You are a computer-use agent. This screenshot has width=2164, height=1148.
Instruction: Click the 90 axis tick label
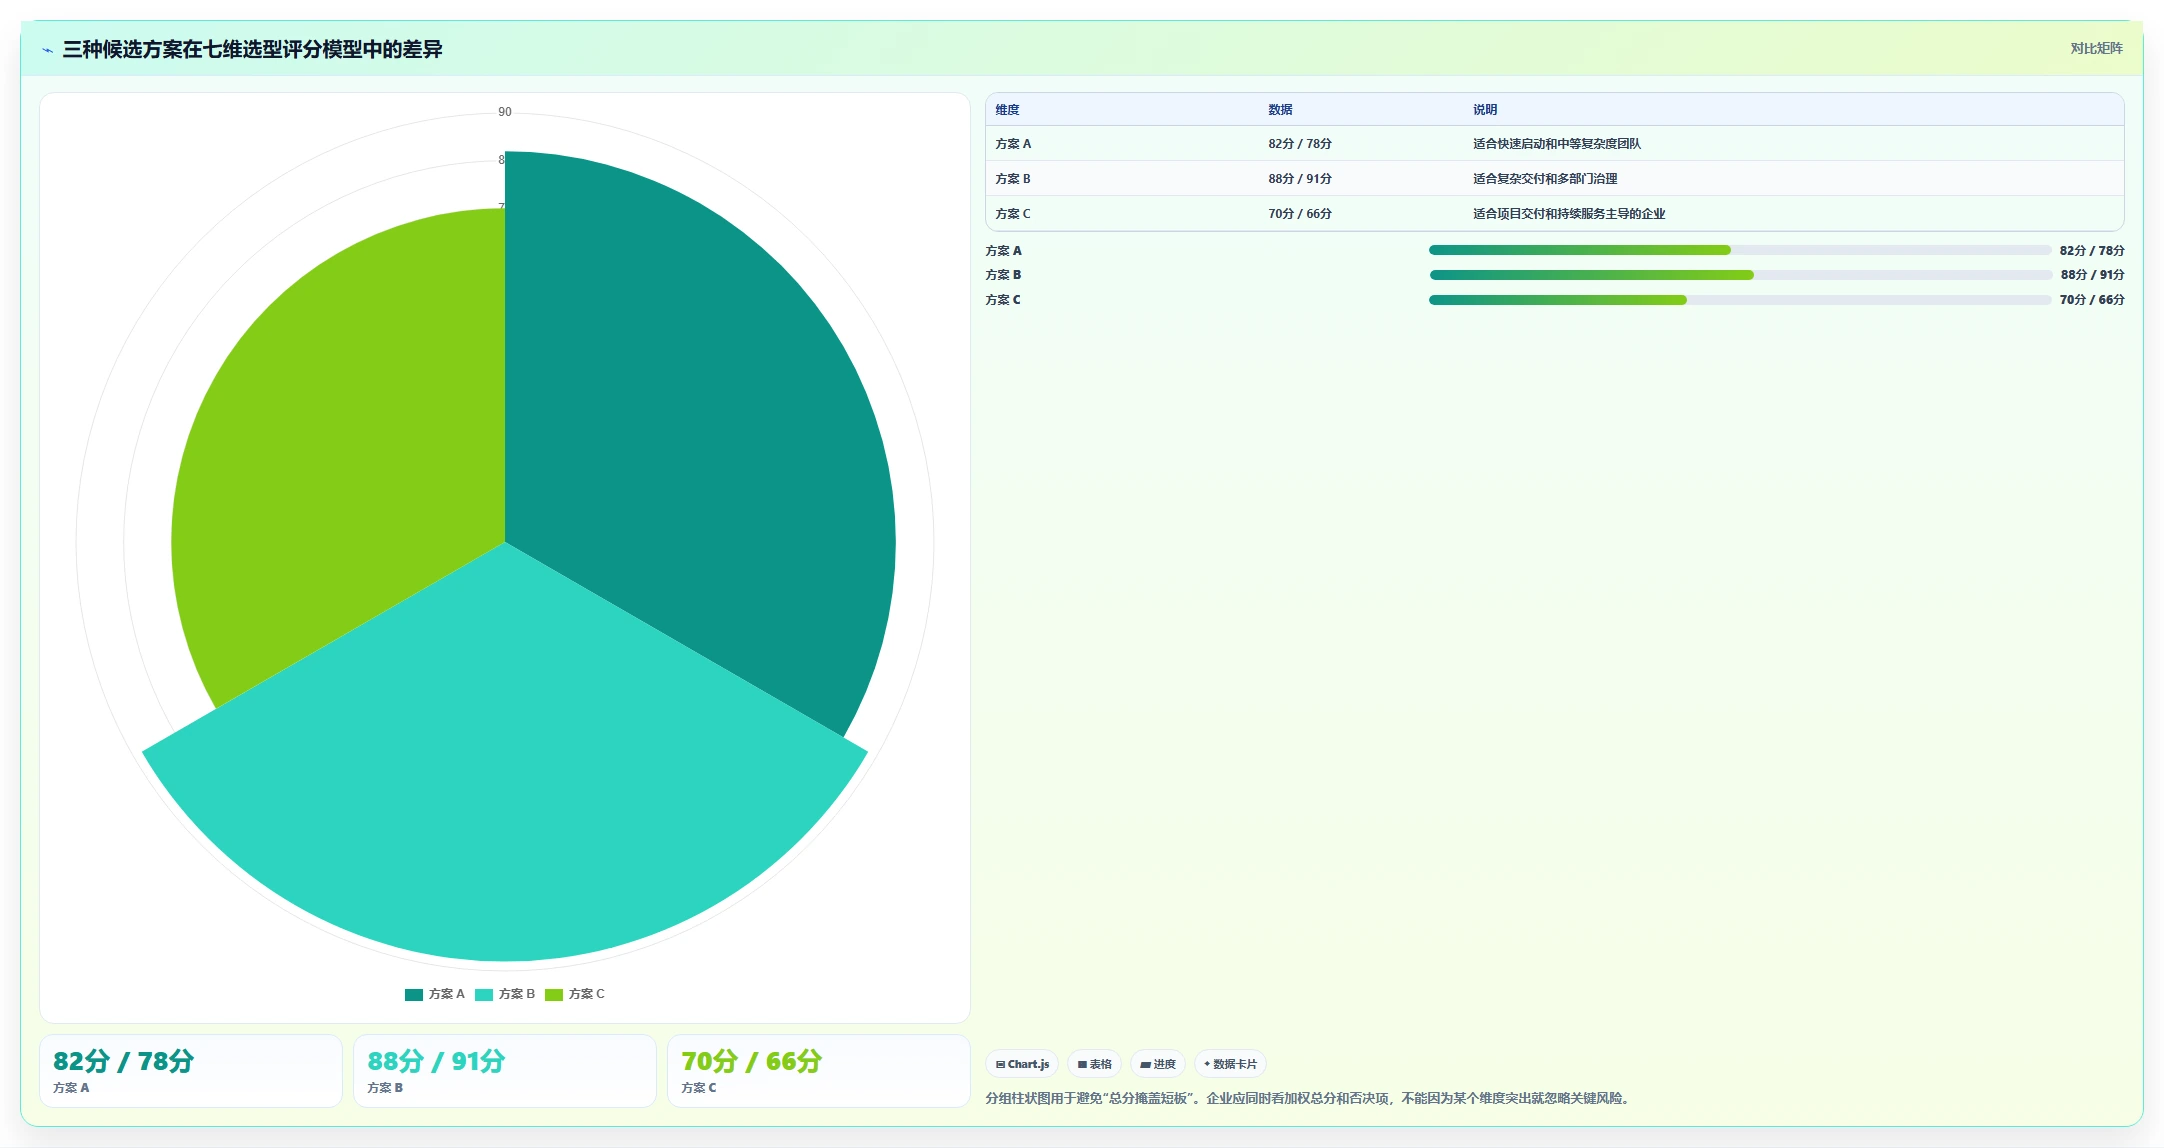coord(505,112)
